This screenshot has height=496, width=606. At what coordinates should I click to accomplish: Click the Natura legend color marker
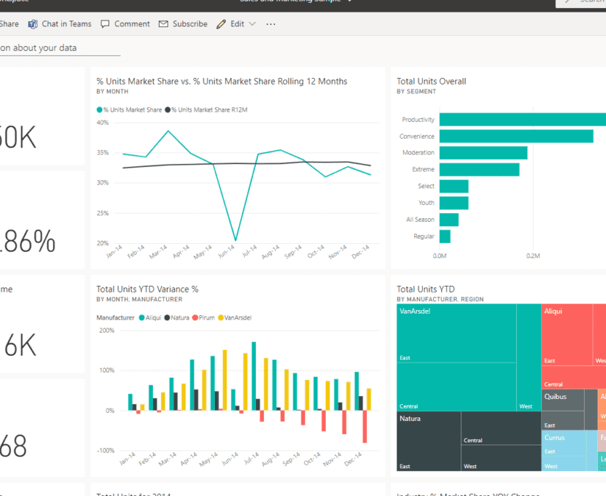point(167,318)
